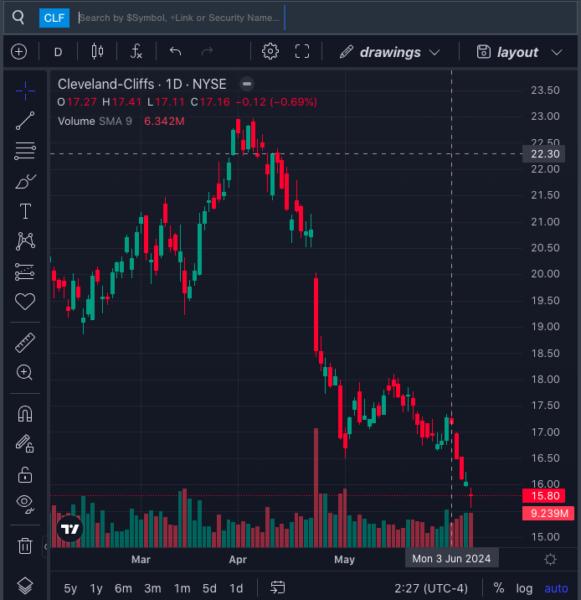The height and width of the screenshot is (600, 581).
Task: Click the trash remove drawings icon
Action: tap(25, 546)
